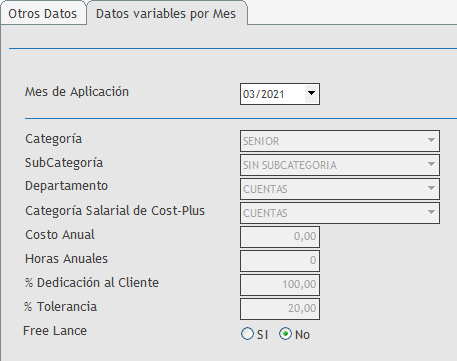Focus the % Dedicación al Cliente field
Image resolution: width=457 pixels, height=361 pixels.
tap(280, 285)
